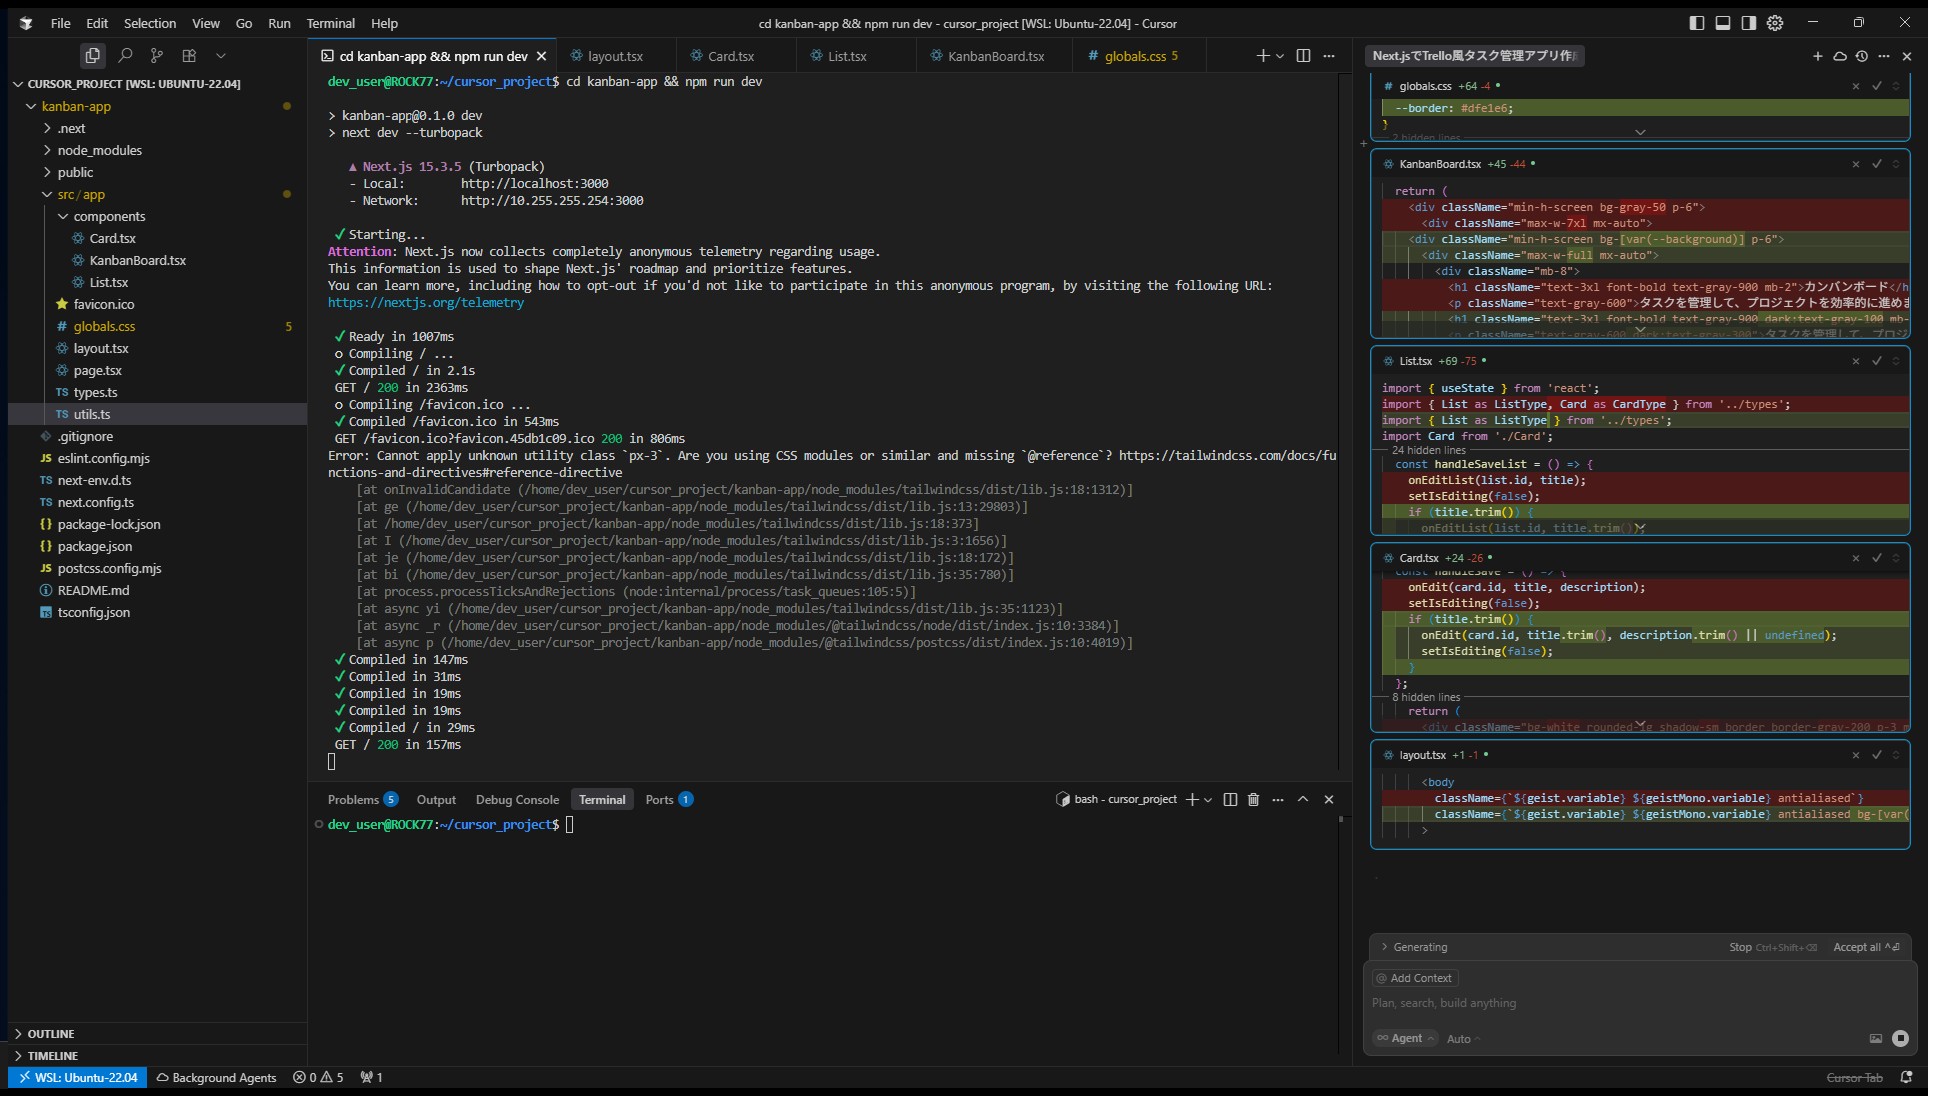The height and width of the screenshot is (1096, 1936).
Task: Reject List.tsx changes with the X
Action: click(x=1855, y=361)
